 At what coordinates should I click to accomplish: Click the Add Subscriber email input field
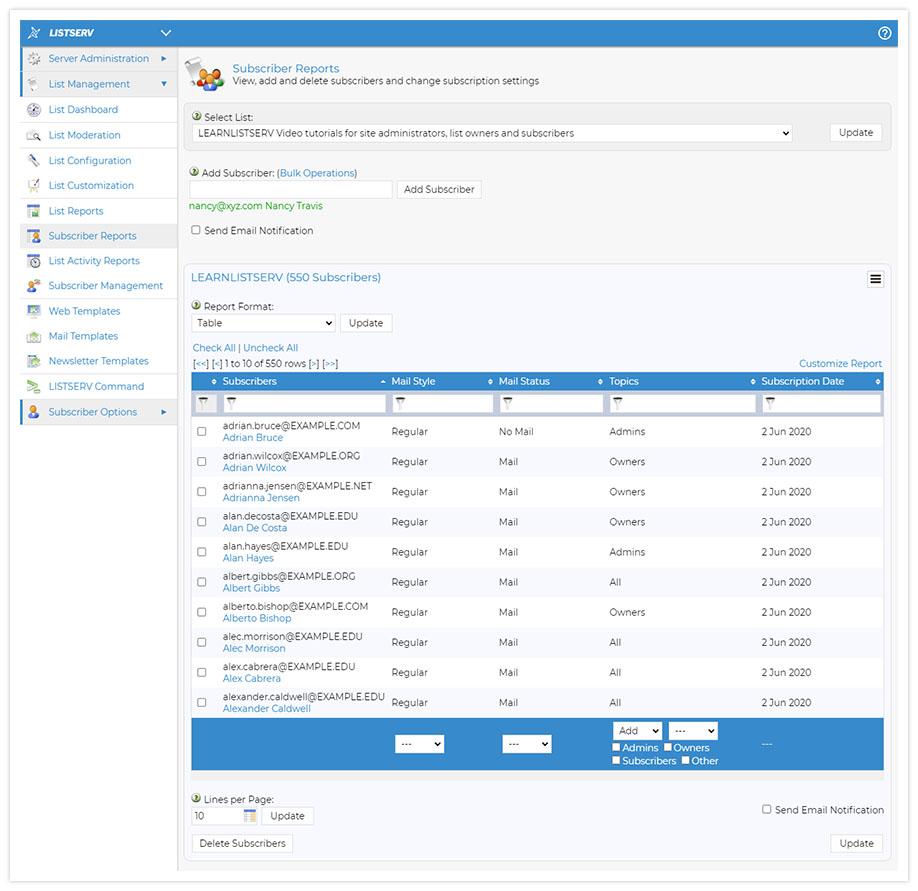[291, 189]
